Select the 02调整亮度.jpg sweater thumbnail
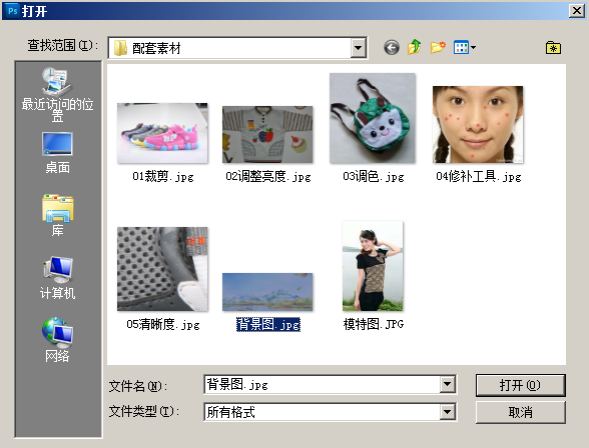 (267, 134)
